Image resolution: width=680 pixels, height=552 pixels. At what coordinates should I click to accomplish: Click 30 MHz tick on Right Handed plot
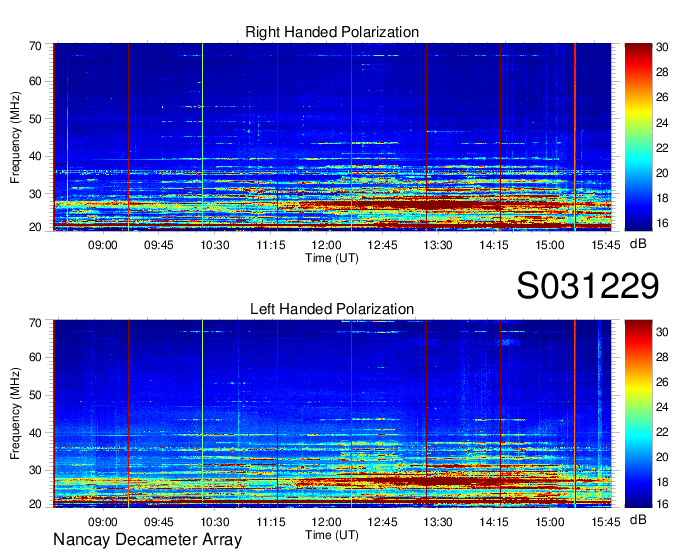35,194
